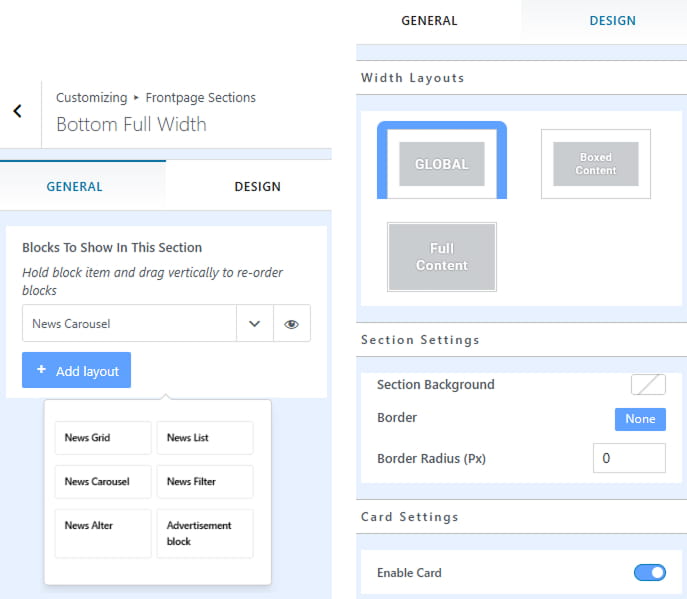Toggle visibility eye of News Carousel block
This screenshot has width=687, height=599.
point(291,324)
